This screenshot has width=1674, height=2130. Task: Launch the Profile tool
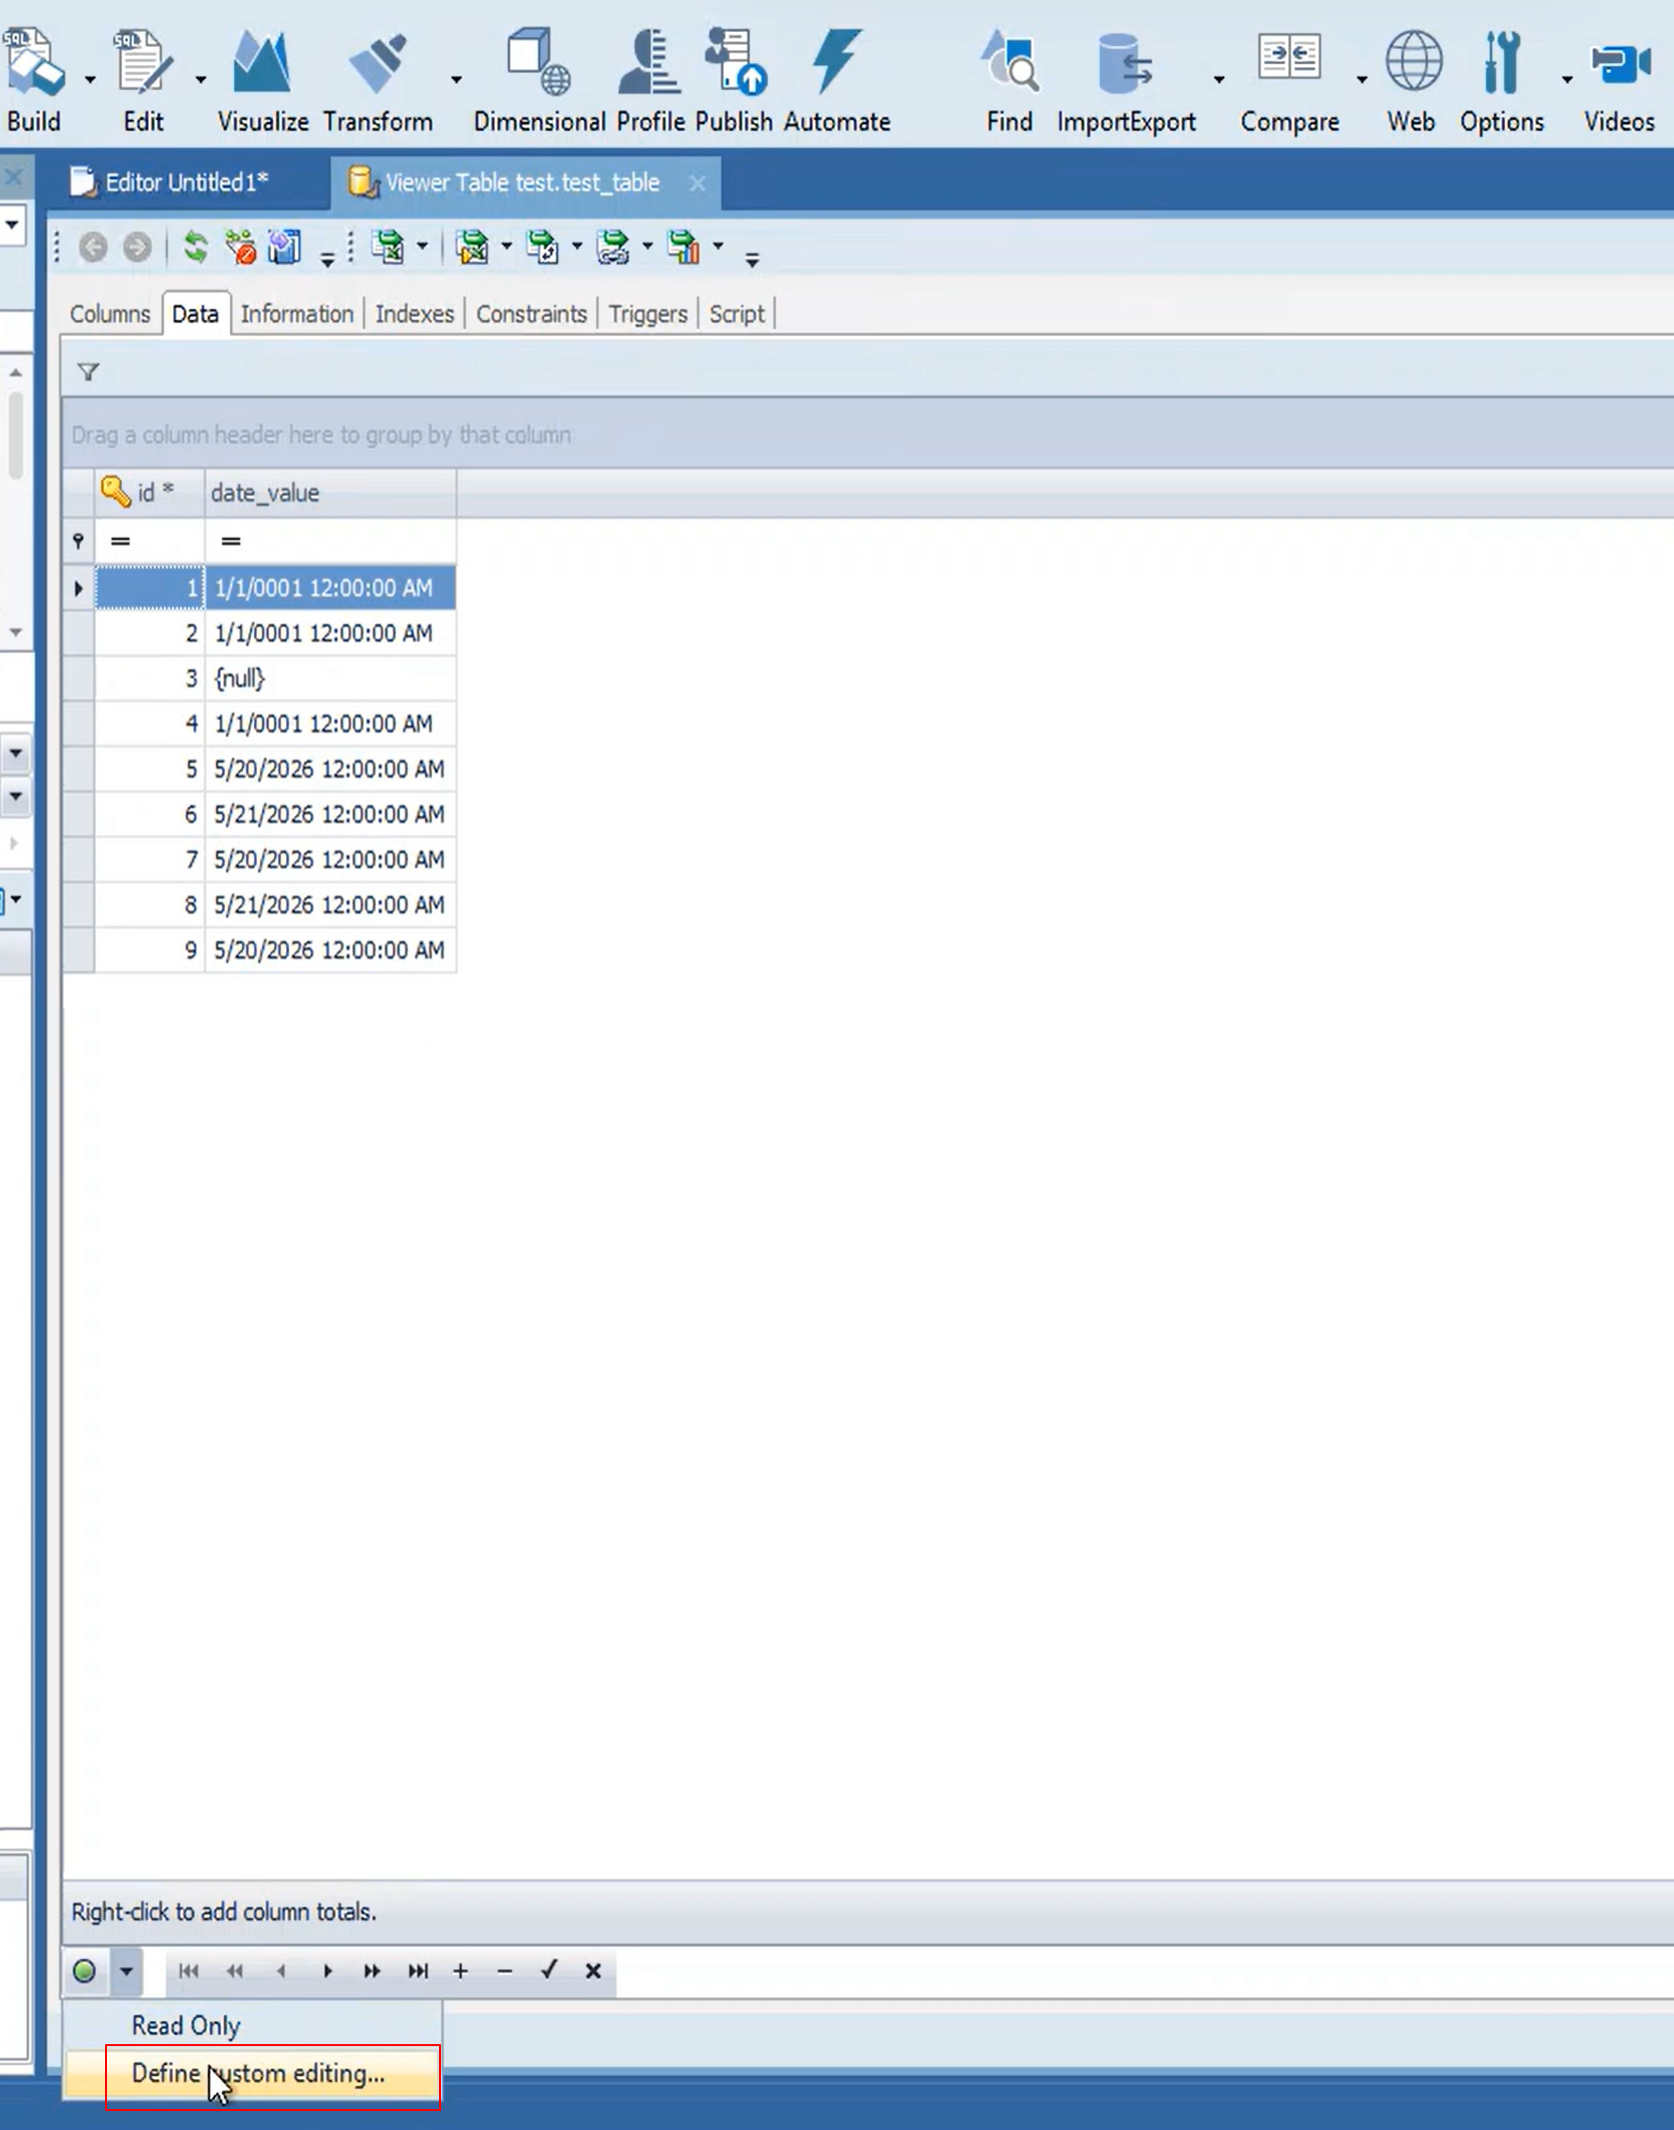point(650,80)
